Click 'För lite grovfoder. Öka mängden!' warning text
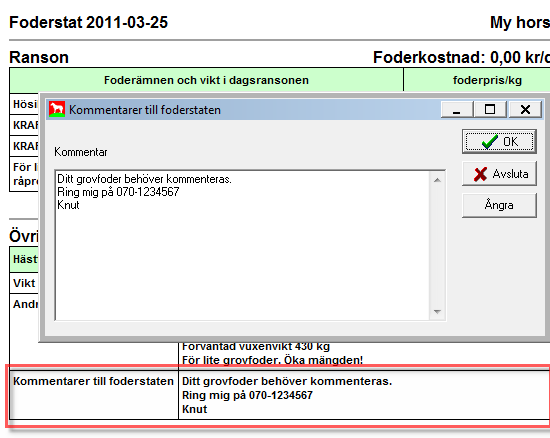The image size is (550, 438). click(273, 360)
